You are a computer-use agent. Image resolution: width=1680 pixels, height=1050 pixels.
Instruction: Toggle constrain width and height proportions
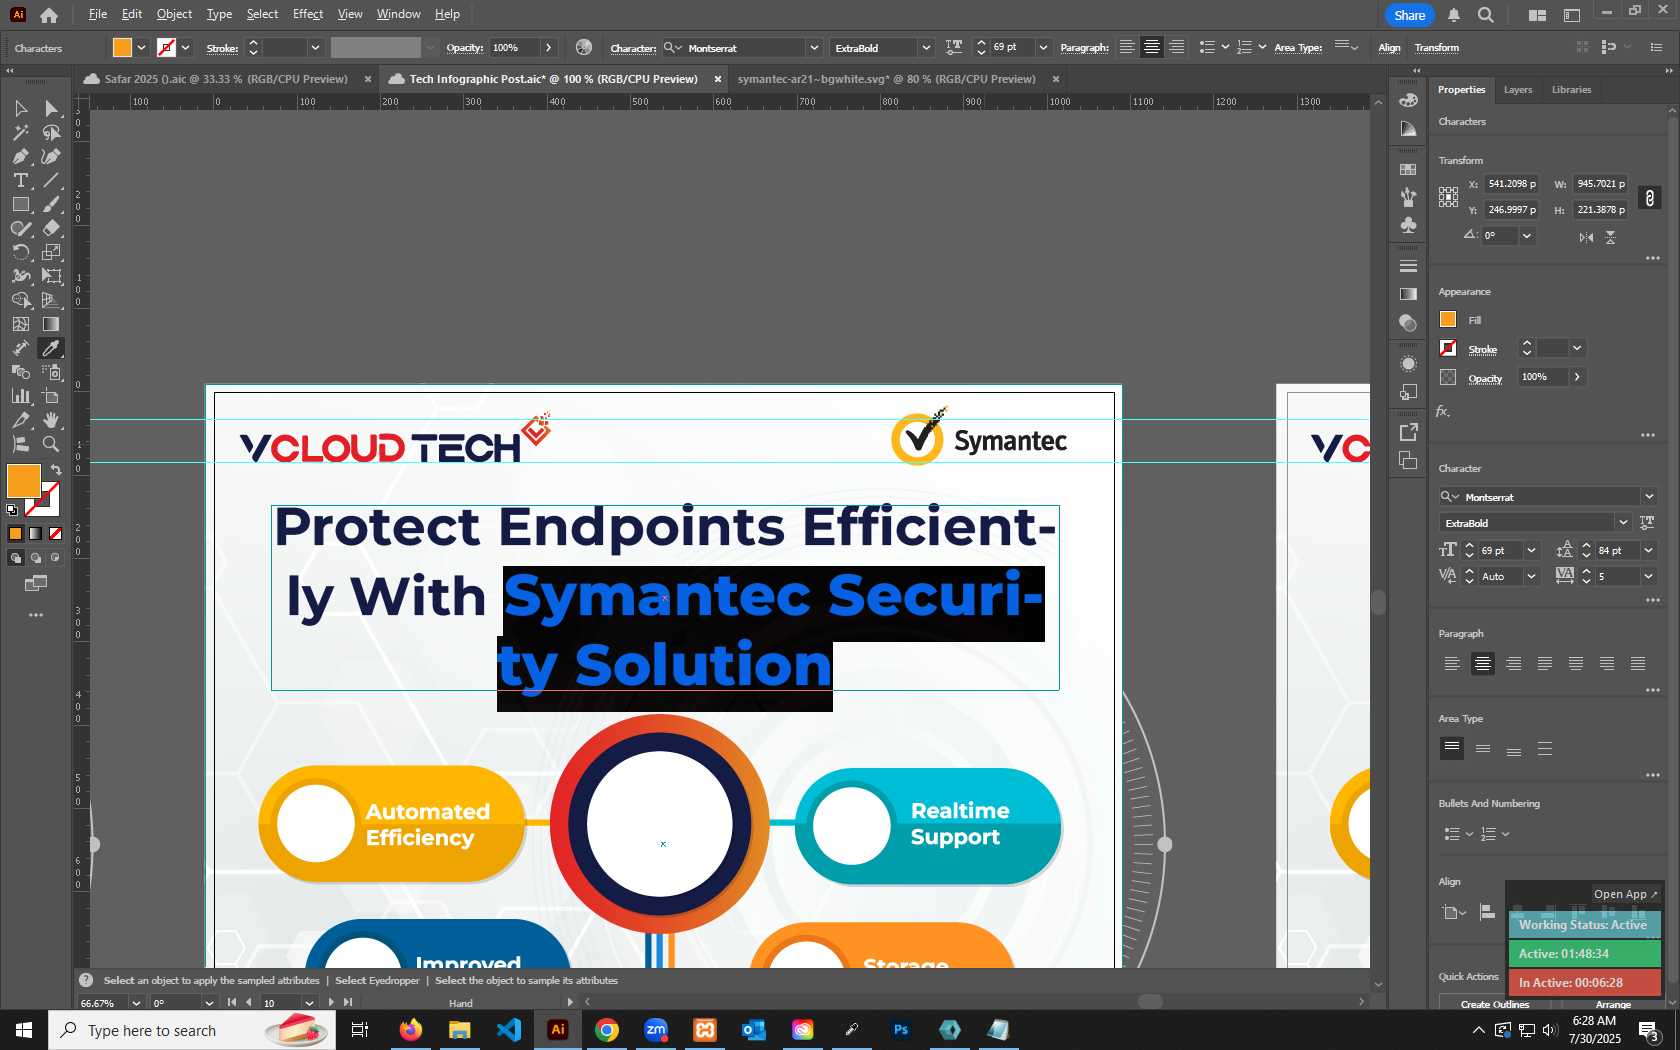click(x=1650, y=198)
